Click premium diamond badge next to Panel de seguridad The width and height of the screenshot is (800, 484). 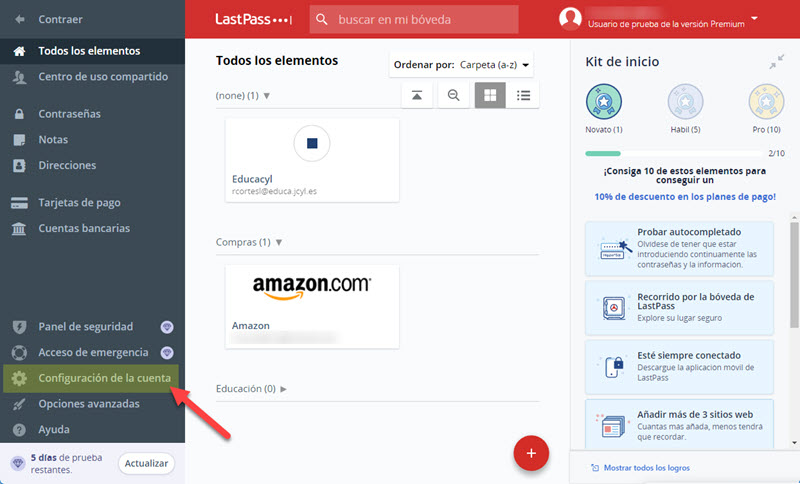(x=167, y=327)
